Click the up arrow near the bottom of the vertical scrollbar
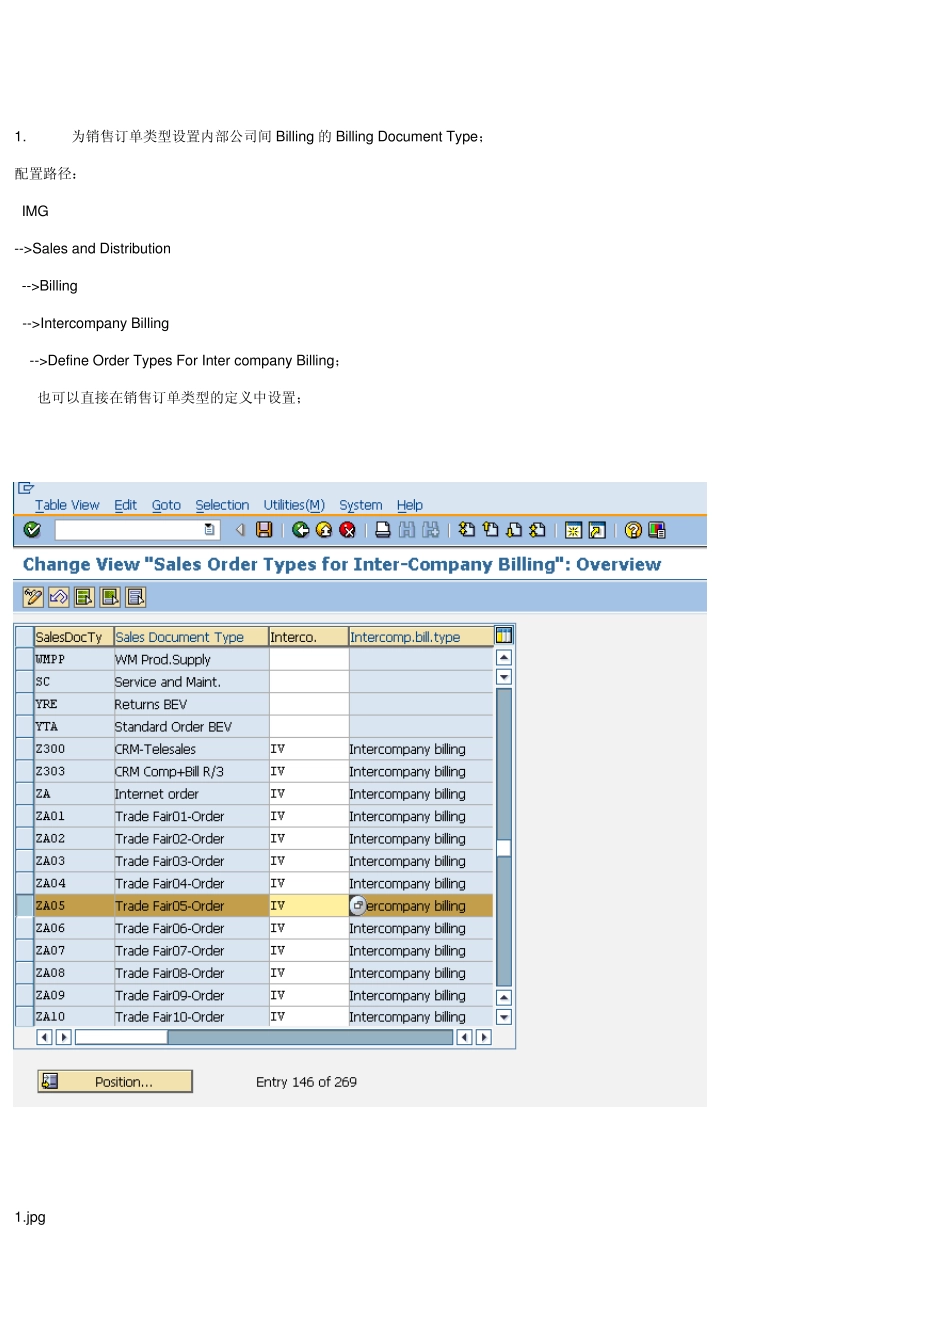The image size is (950, 1344). (x=504, y=998)
